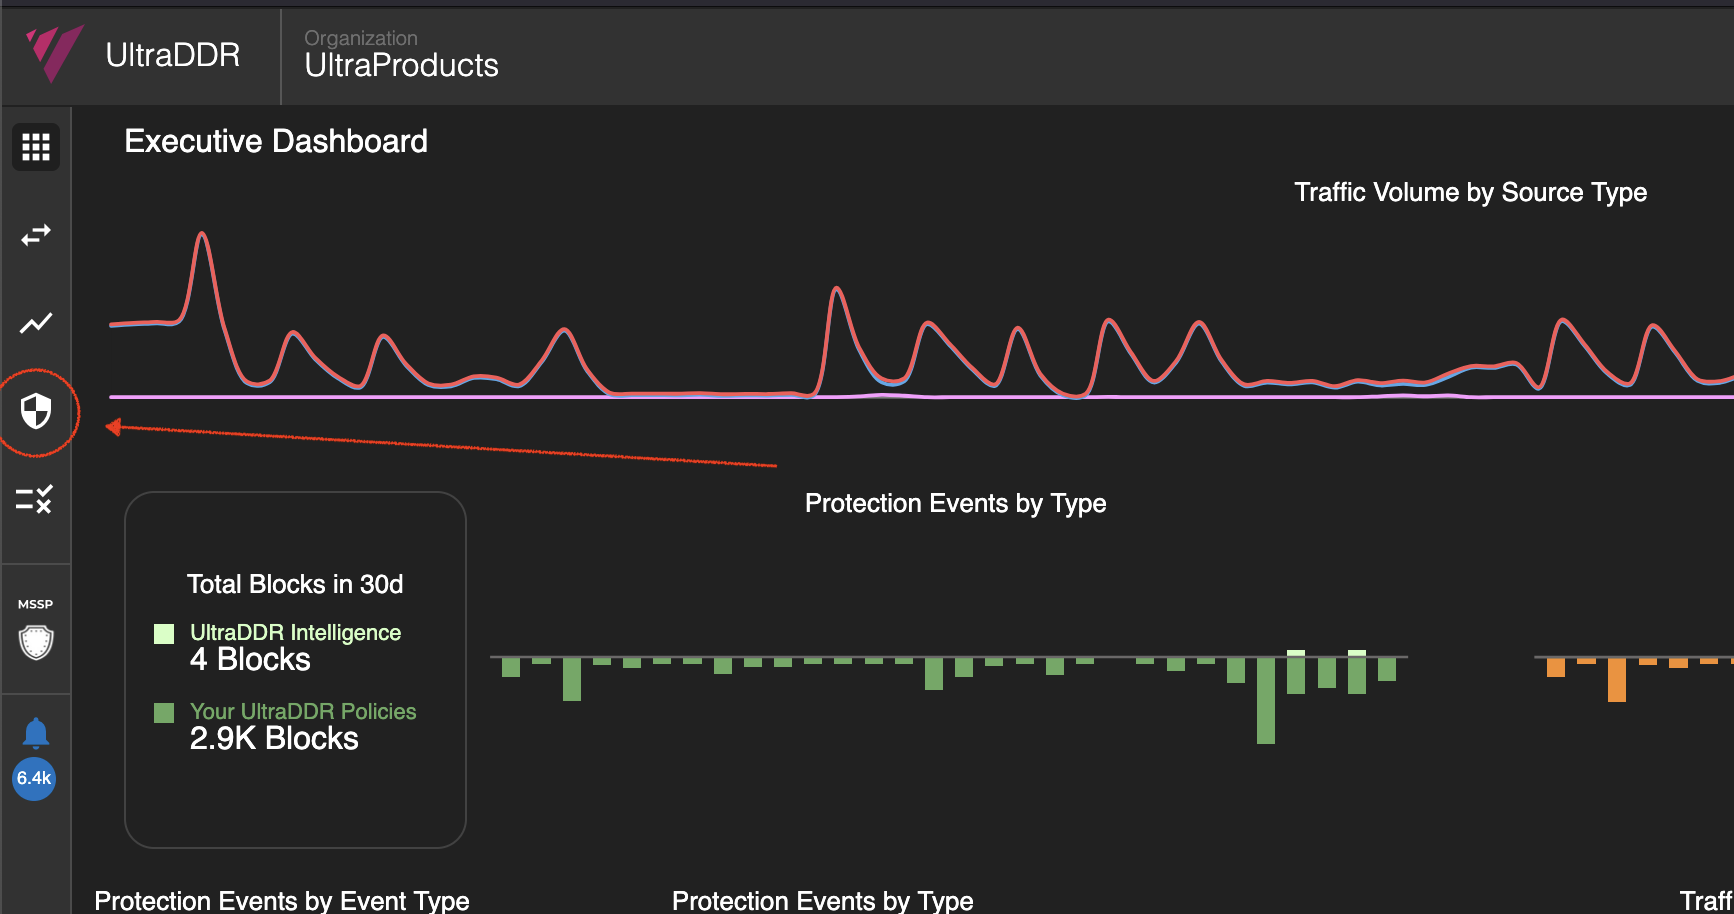Screen dimensions: 1734x914
Task: Click the Total Blocks in 30d heading
Action: click(x=295, y=584)
